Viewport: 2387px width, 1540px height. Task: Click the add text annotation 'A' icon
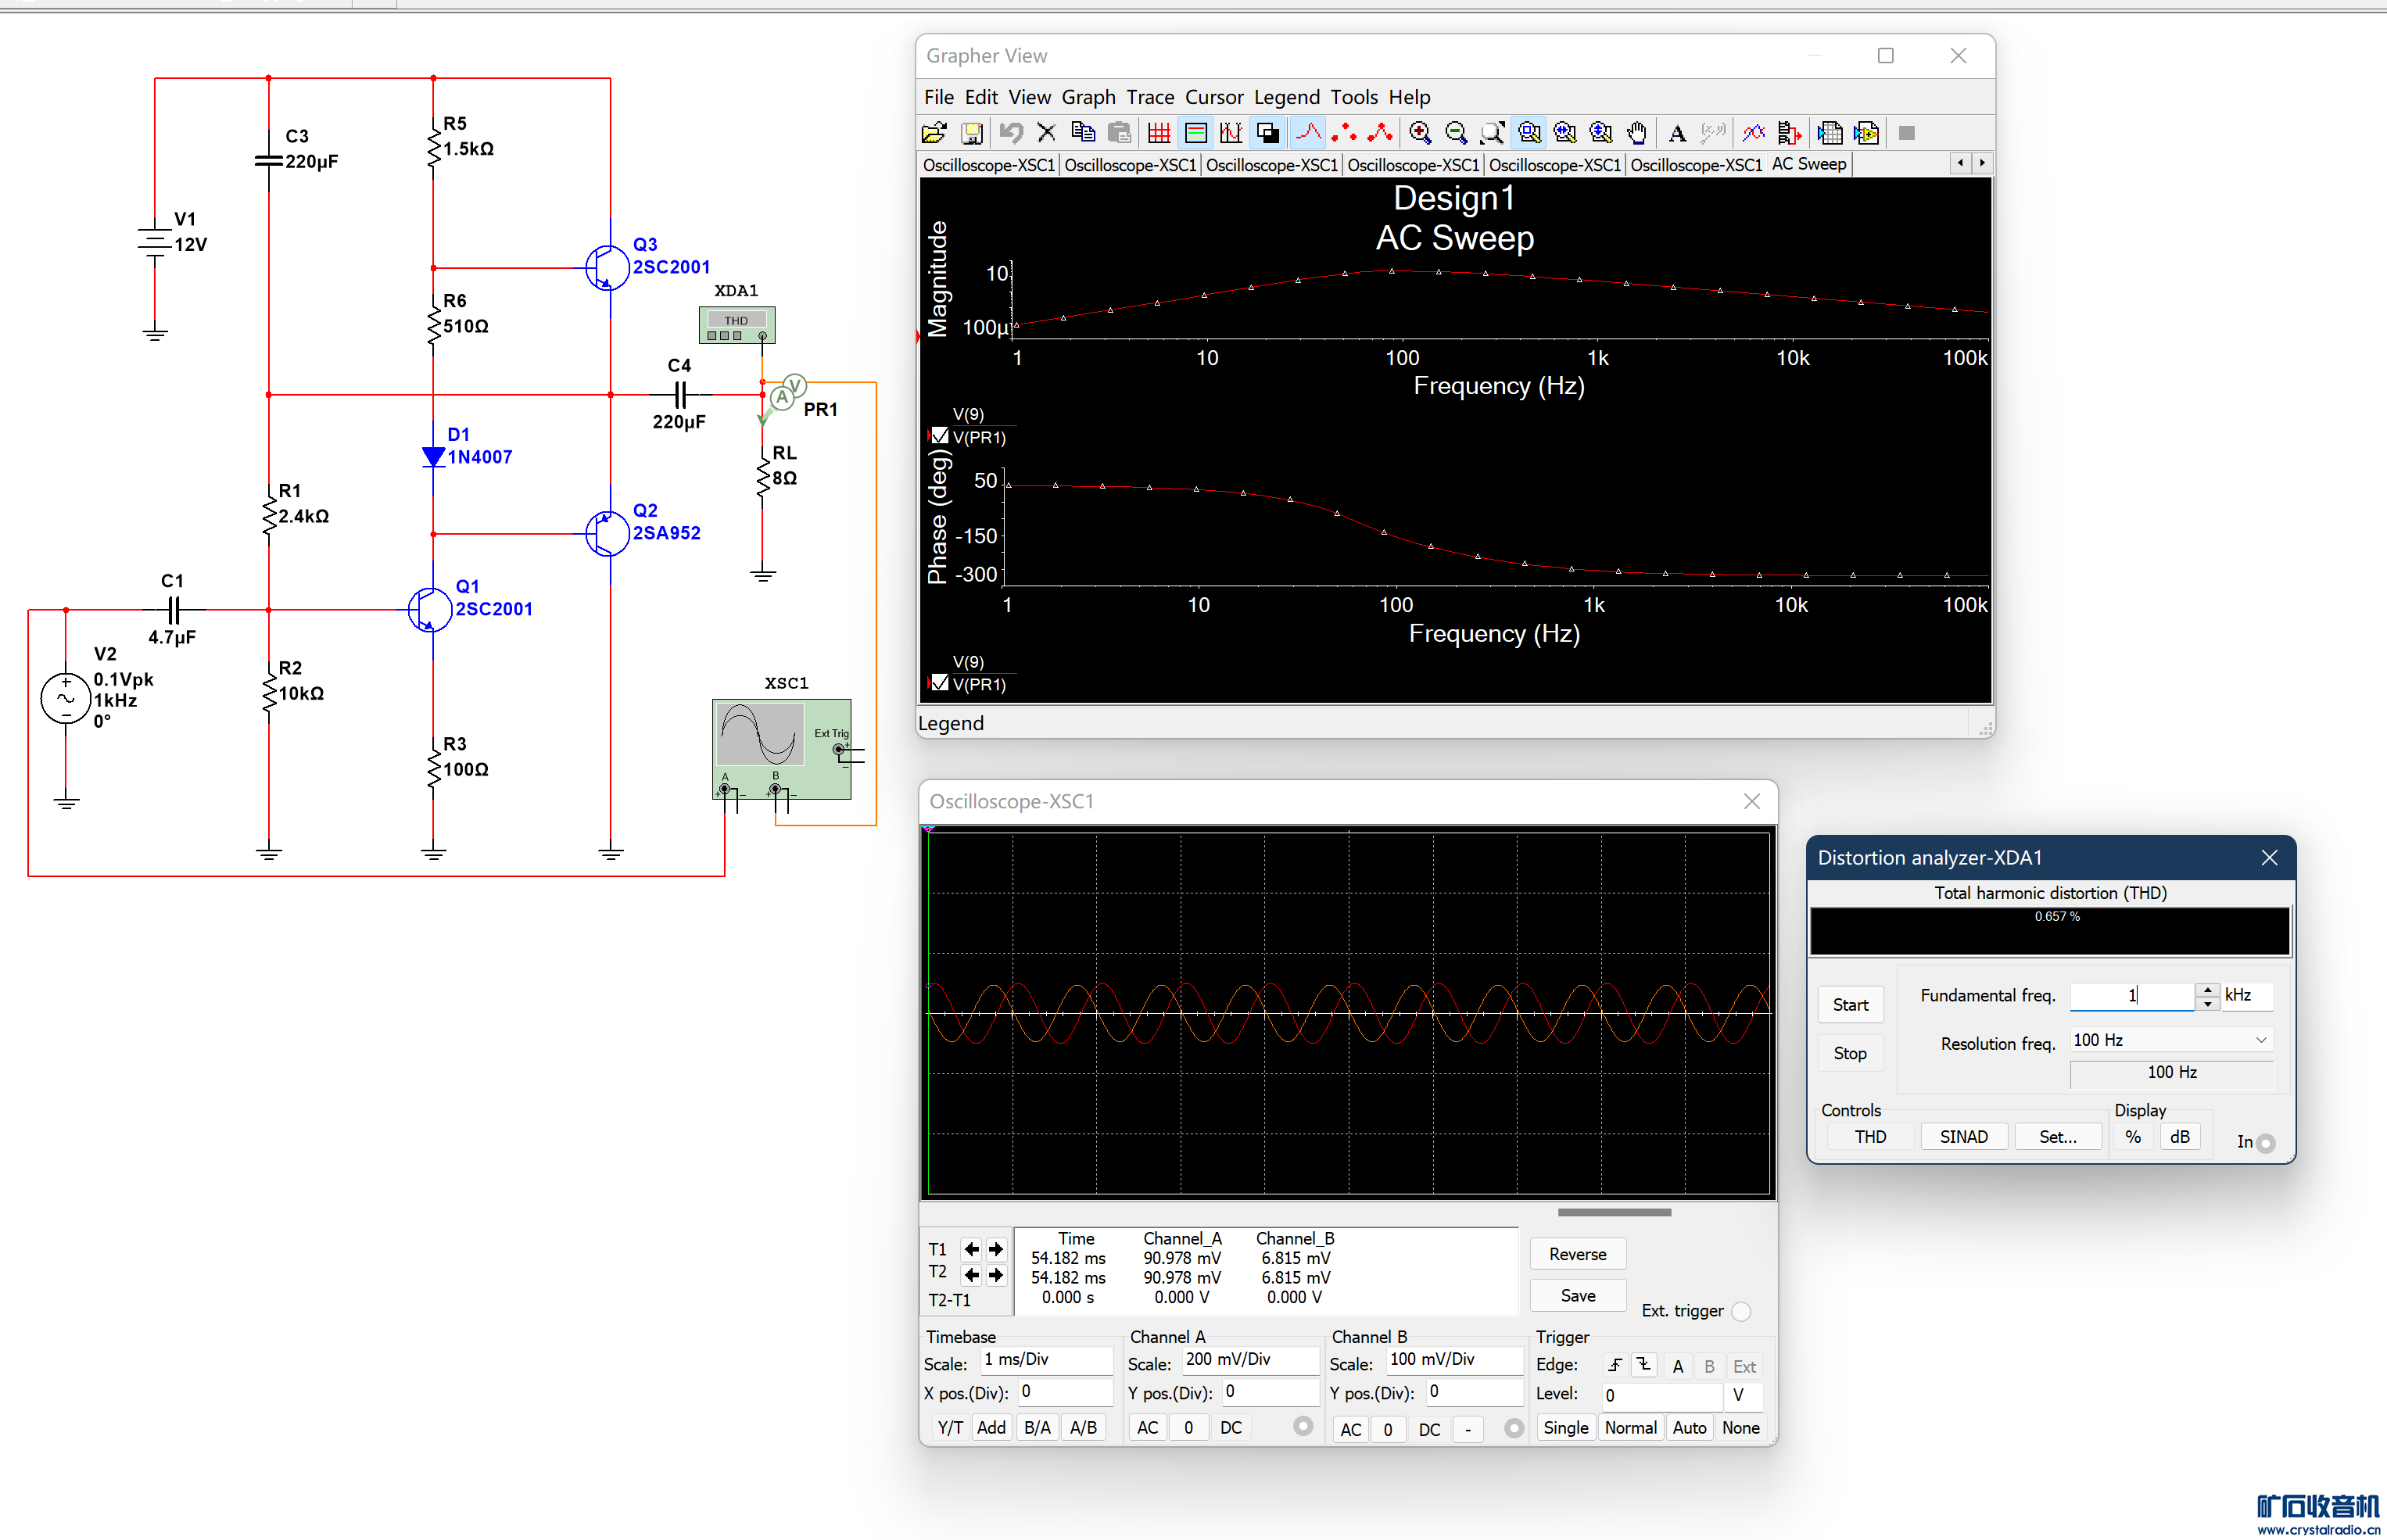tap(1677, 133)
